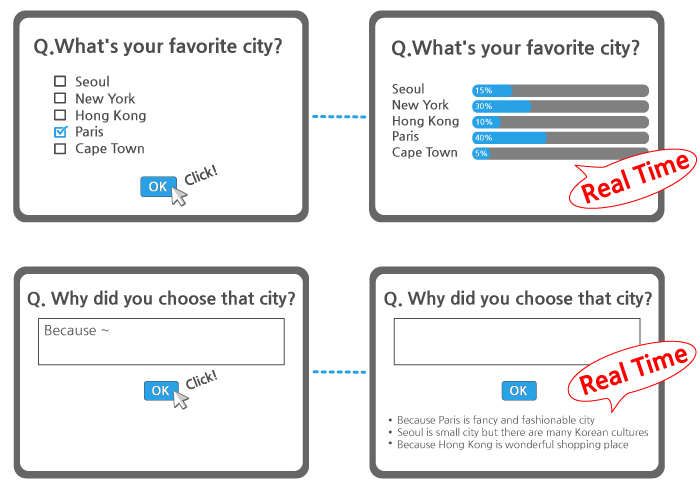Check the Seoul checkbox

(60, 82)
